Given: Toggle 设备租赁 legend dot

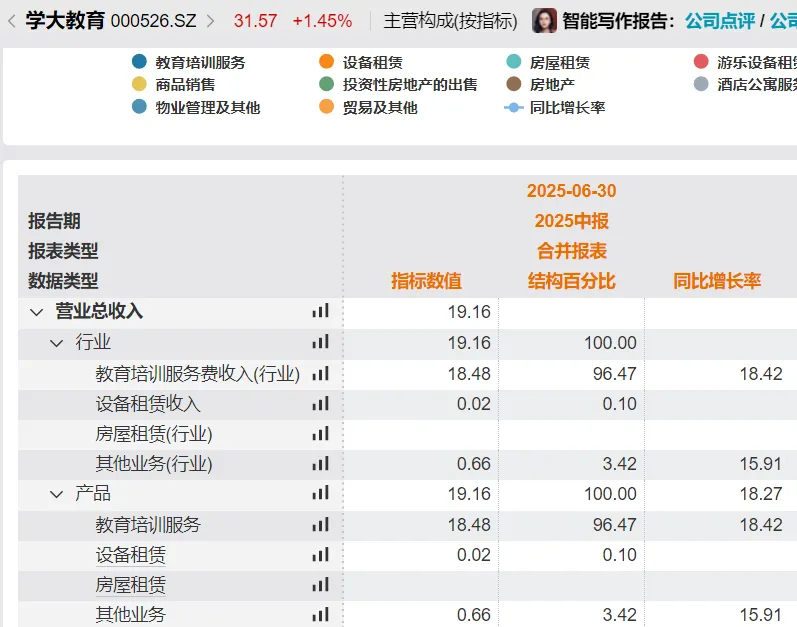Looking at the screenshot, I should click(x=326, y=61).
